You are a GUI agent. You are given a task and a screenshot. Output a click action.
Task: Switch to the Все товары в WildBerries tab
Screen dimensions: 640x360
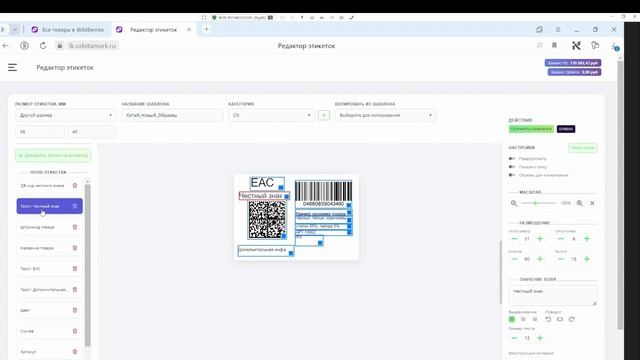[68, 29]
